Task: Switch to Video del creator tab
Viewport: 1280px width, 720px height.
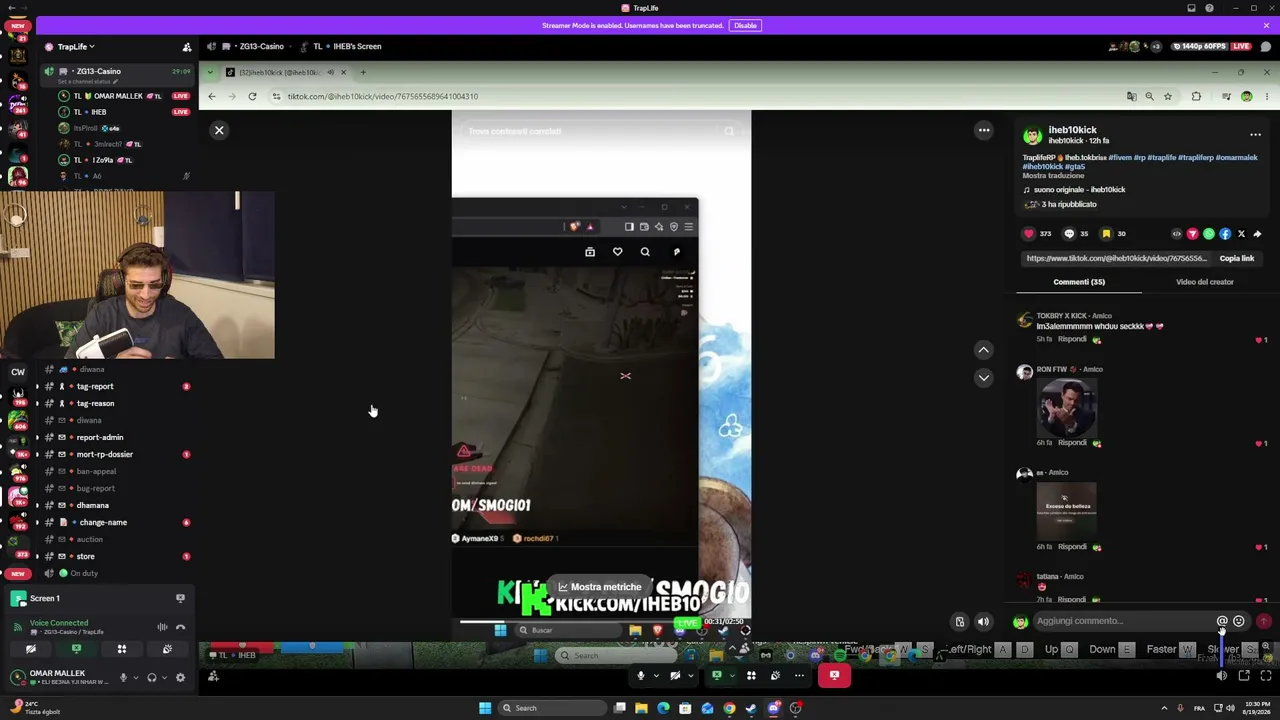Action: click(1204, 282)
